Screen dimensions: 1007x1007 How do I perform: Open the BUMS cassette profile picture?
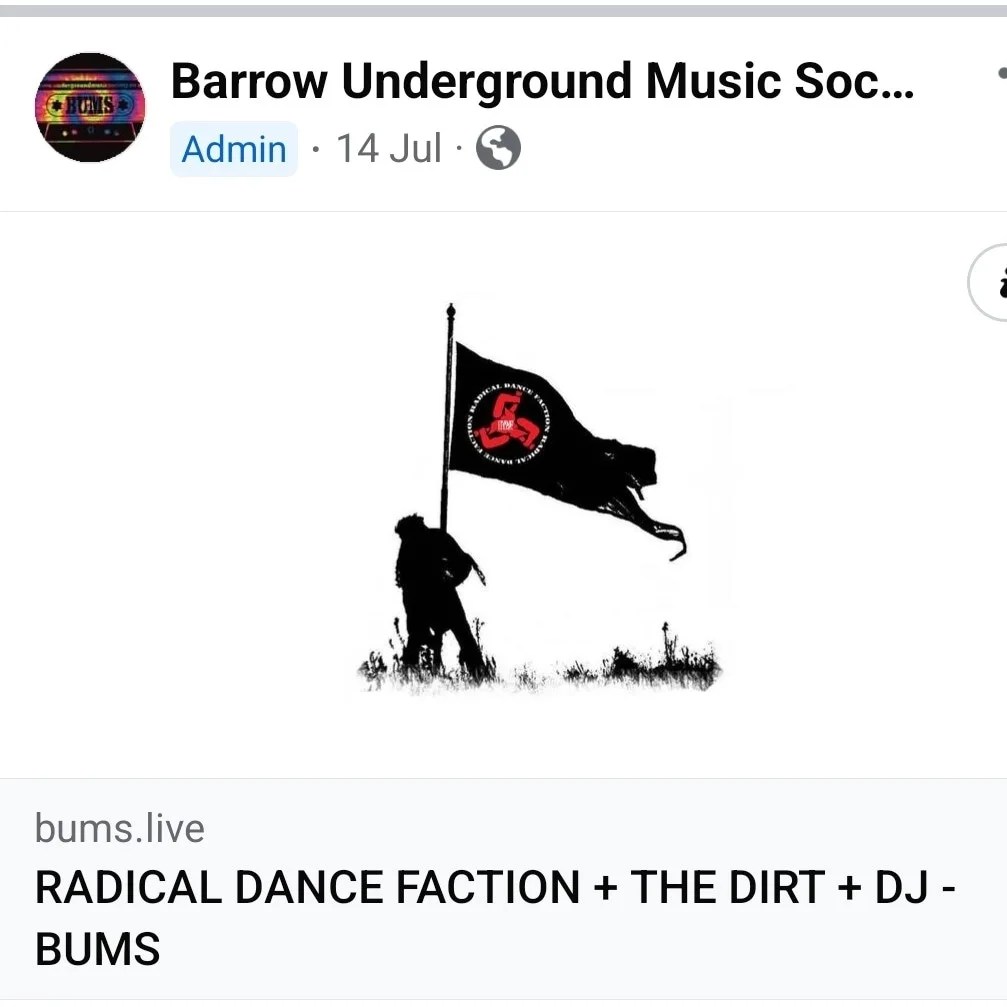90,107
